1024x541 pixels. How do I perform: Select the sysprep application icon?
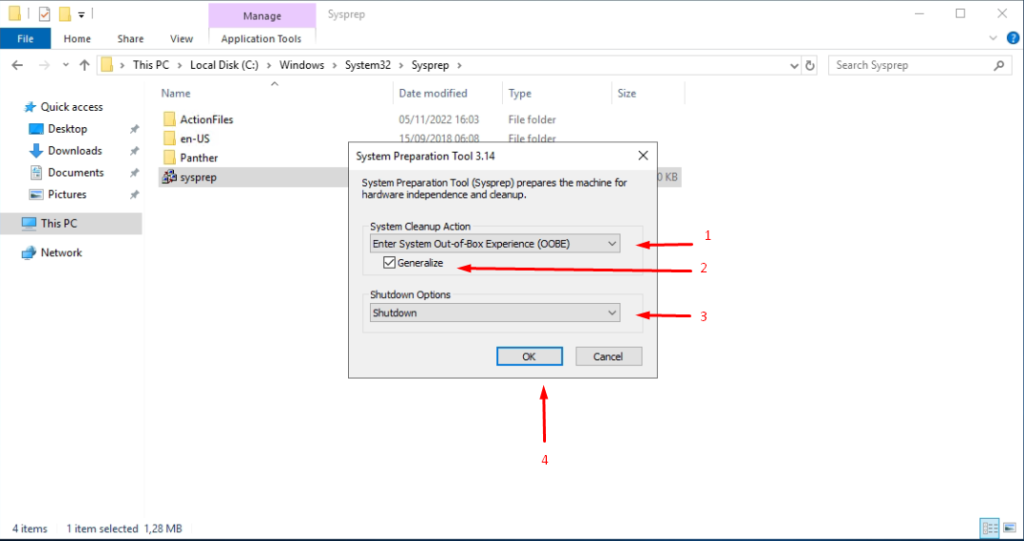[169, 177]
